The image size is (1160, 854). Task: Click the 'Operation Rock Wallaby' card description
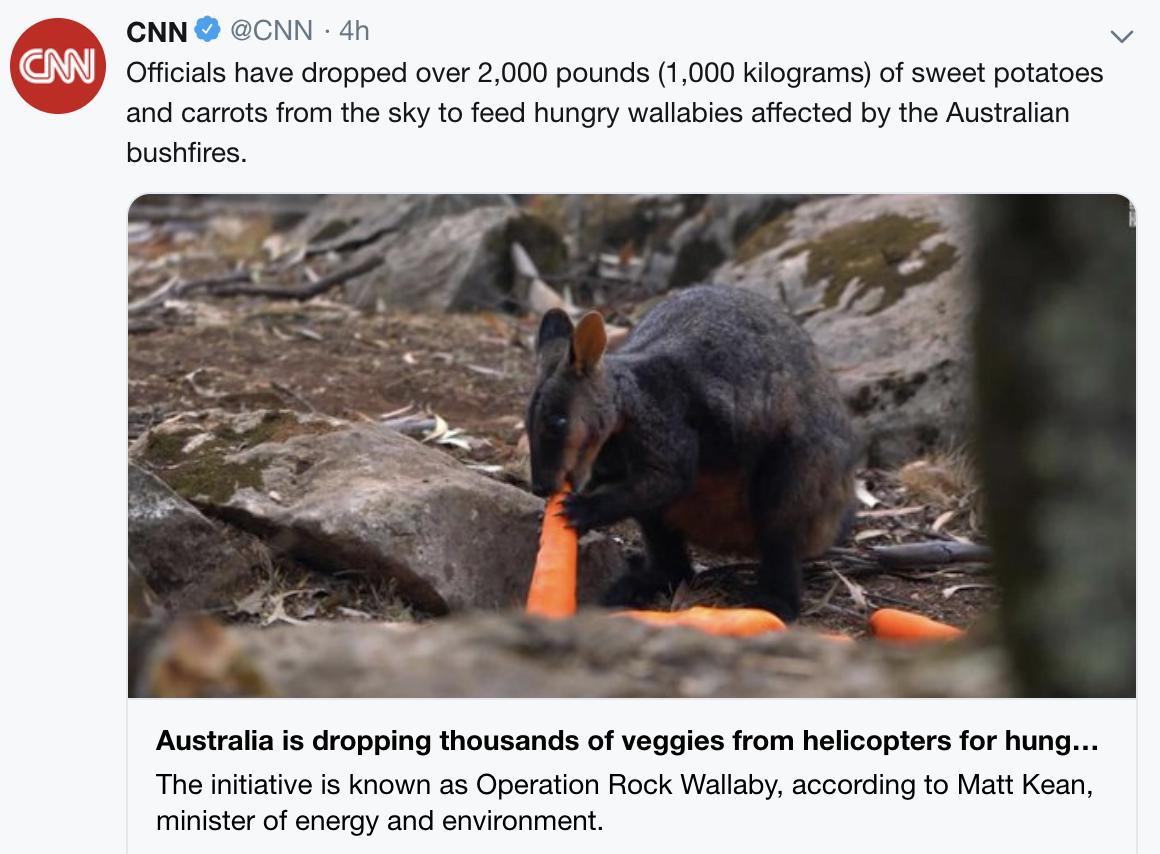(624, 802)
